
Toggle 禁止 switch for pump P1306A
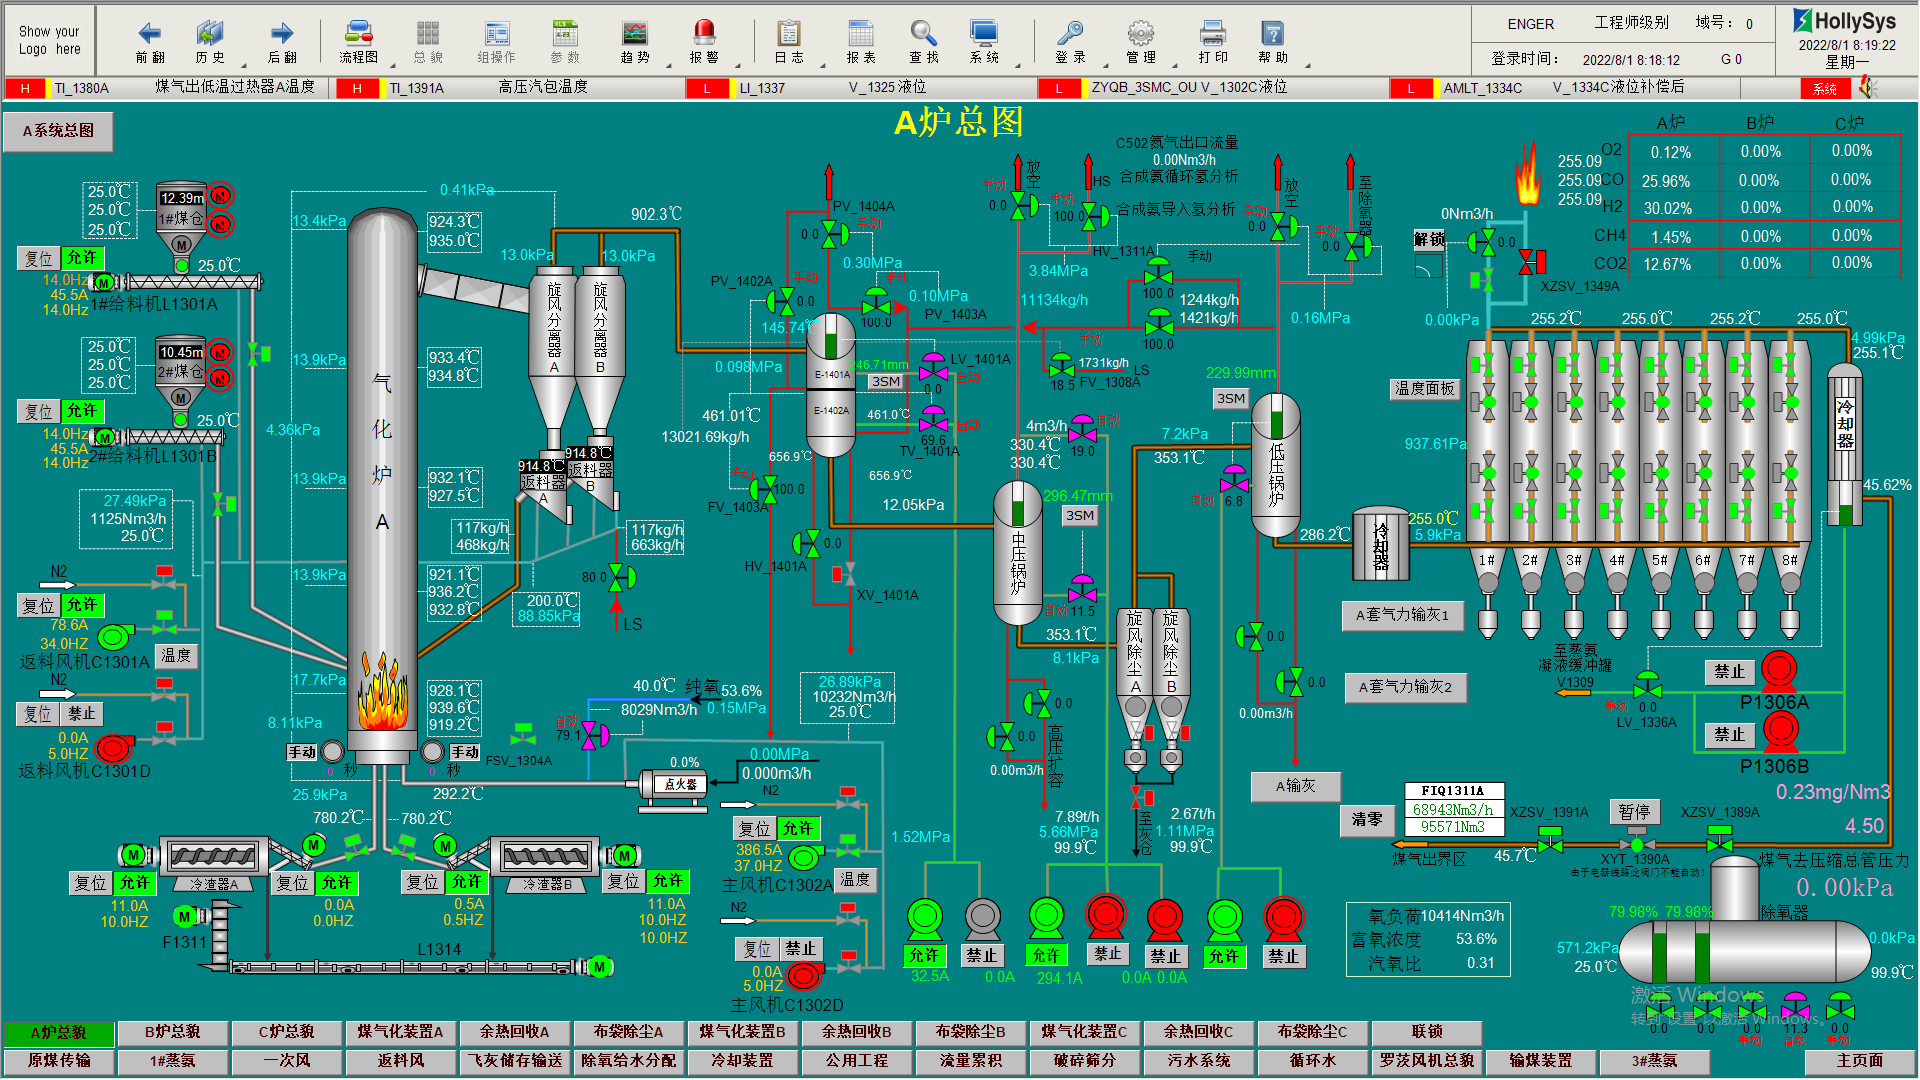1729,672
